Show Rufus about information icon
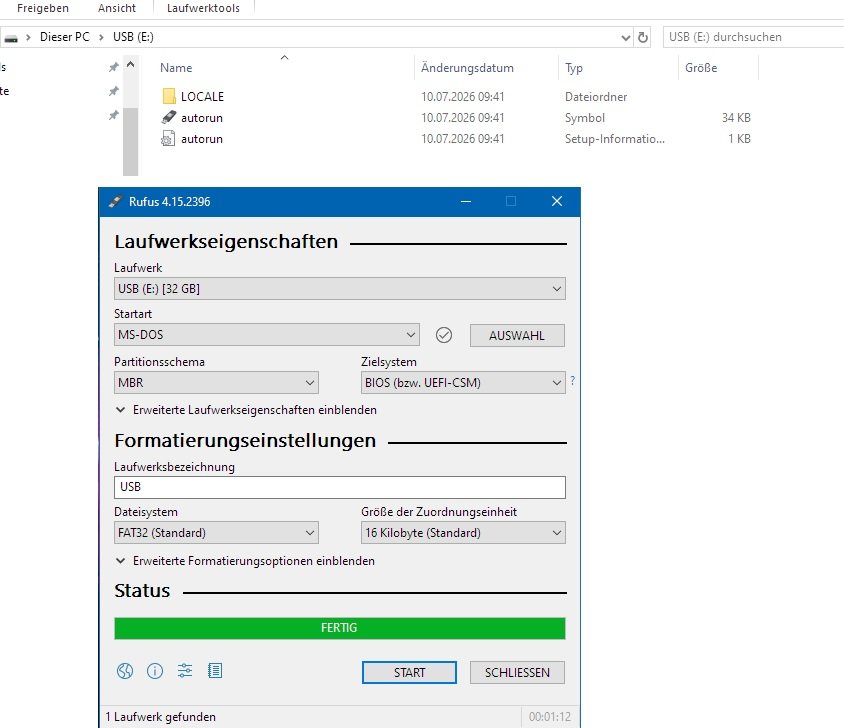 click(x=155, y=671)
